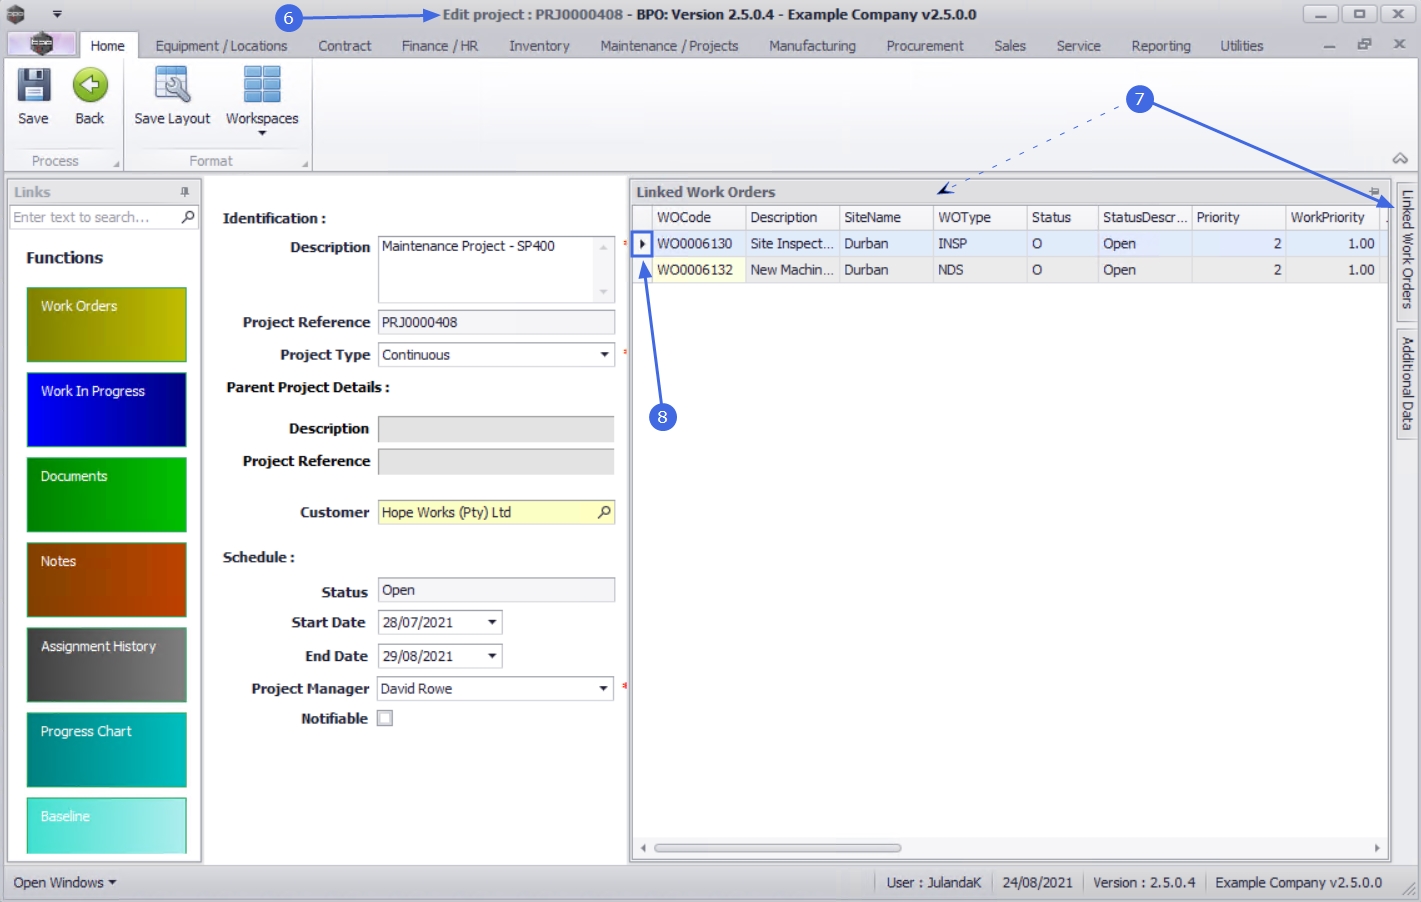1421x902 pixels.
Task: Click the Open Windows menu in status bar
Action: tap(64, 883)
